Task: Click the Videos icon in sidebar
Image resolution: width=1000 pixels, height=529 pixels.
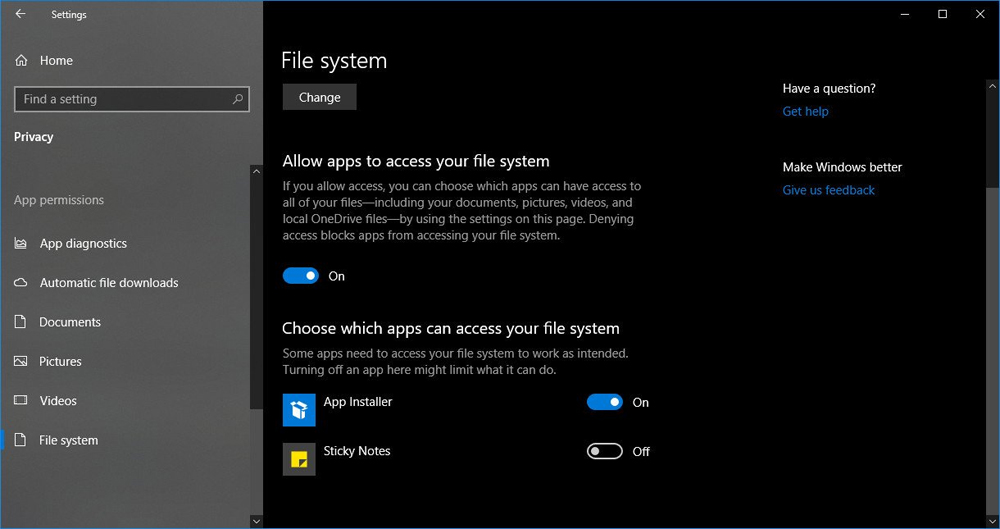Action: pyautogui.click(x=20, y=401)
